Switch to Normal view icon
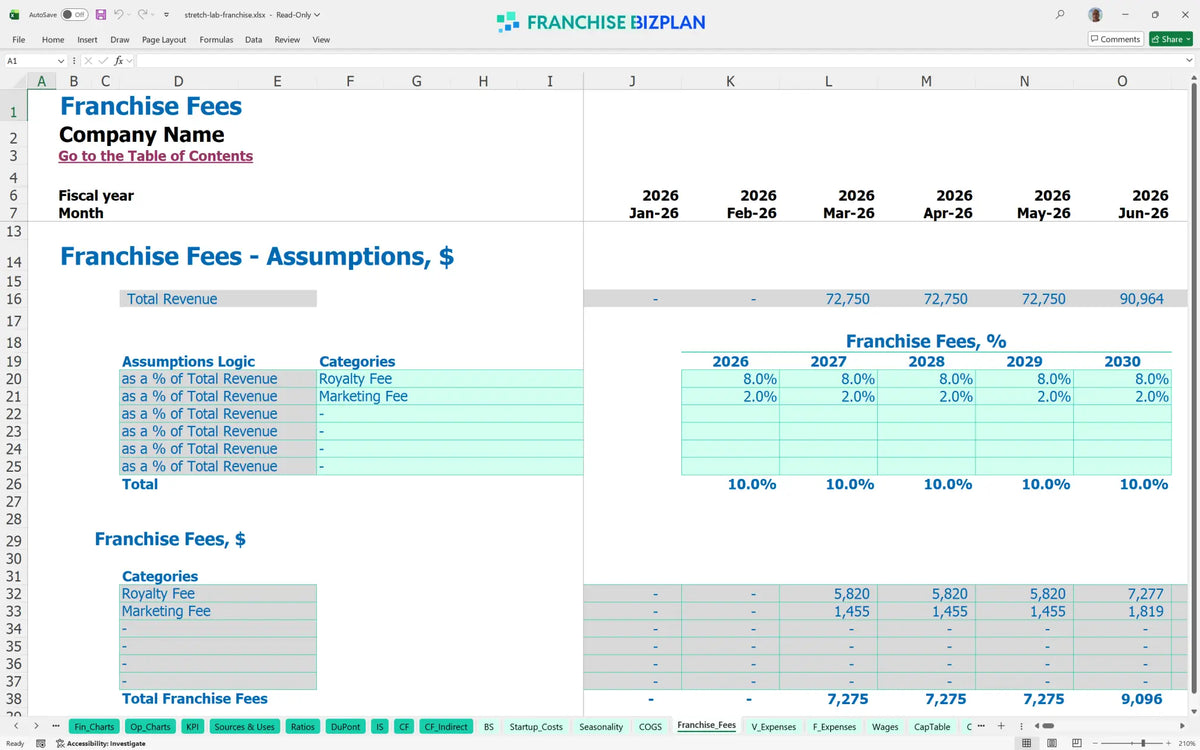1200x750 pixels. coord(1026,743)
